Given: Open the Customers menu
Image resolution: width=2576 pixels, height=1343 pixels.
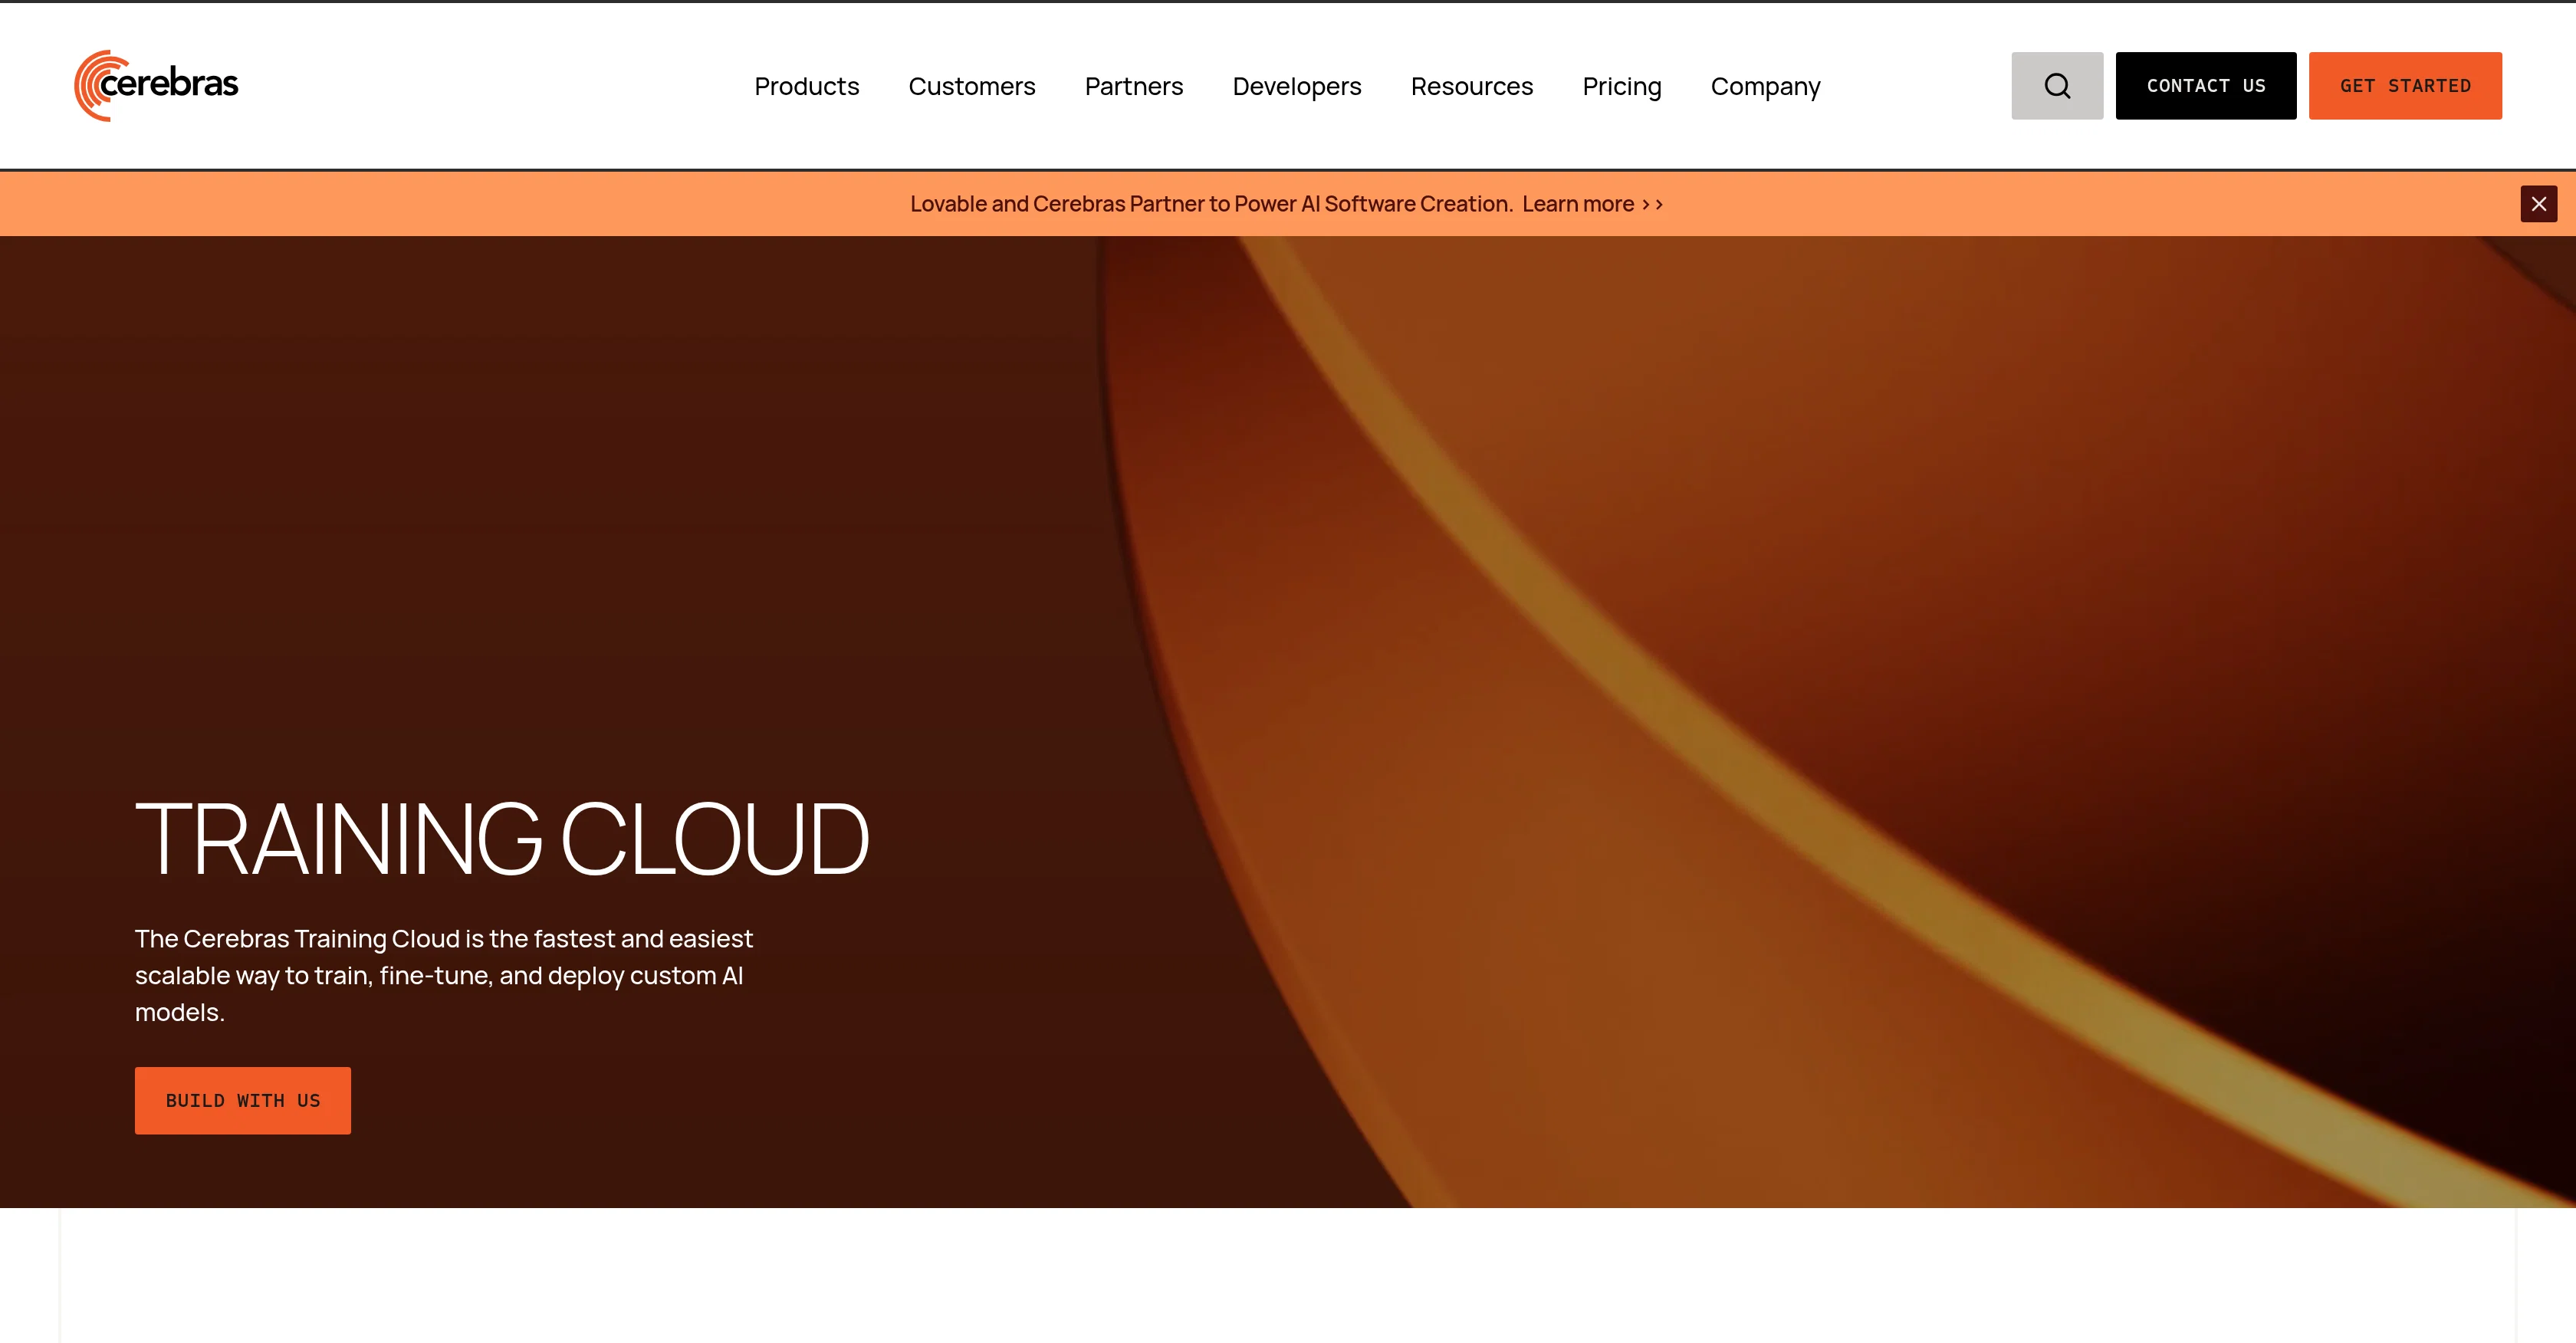Looking at the screenshot, I should click(x=971, y=87).
